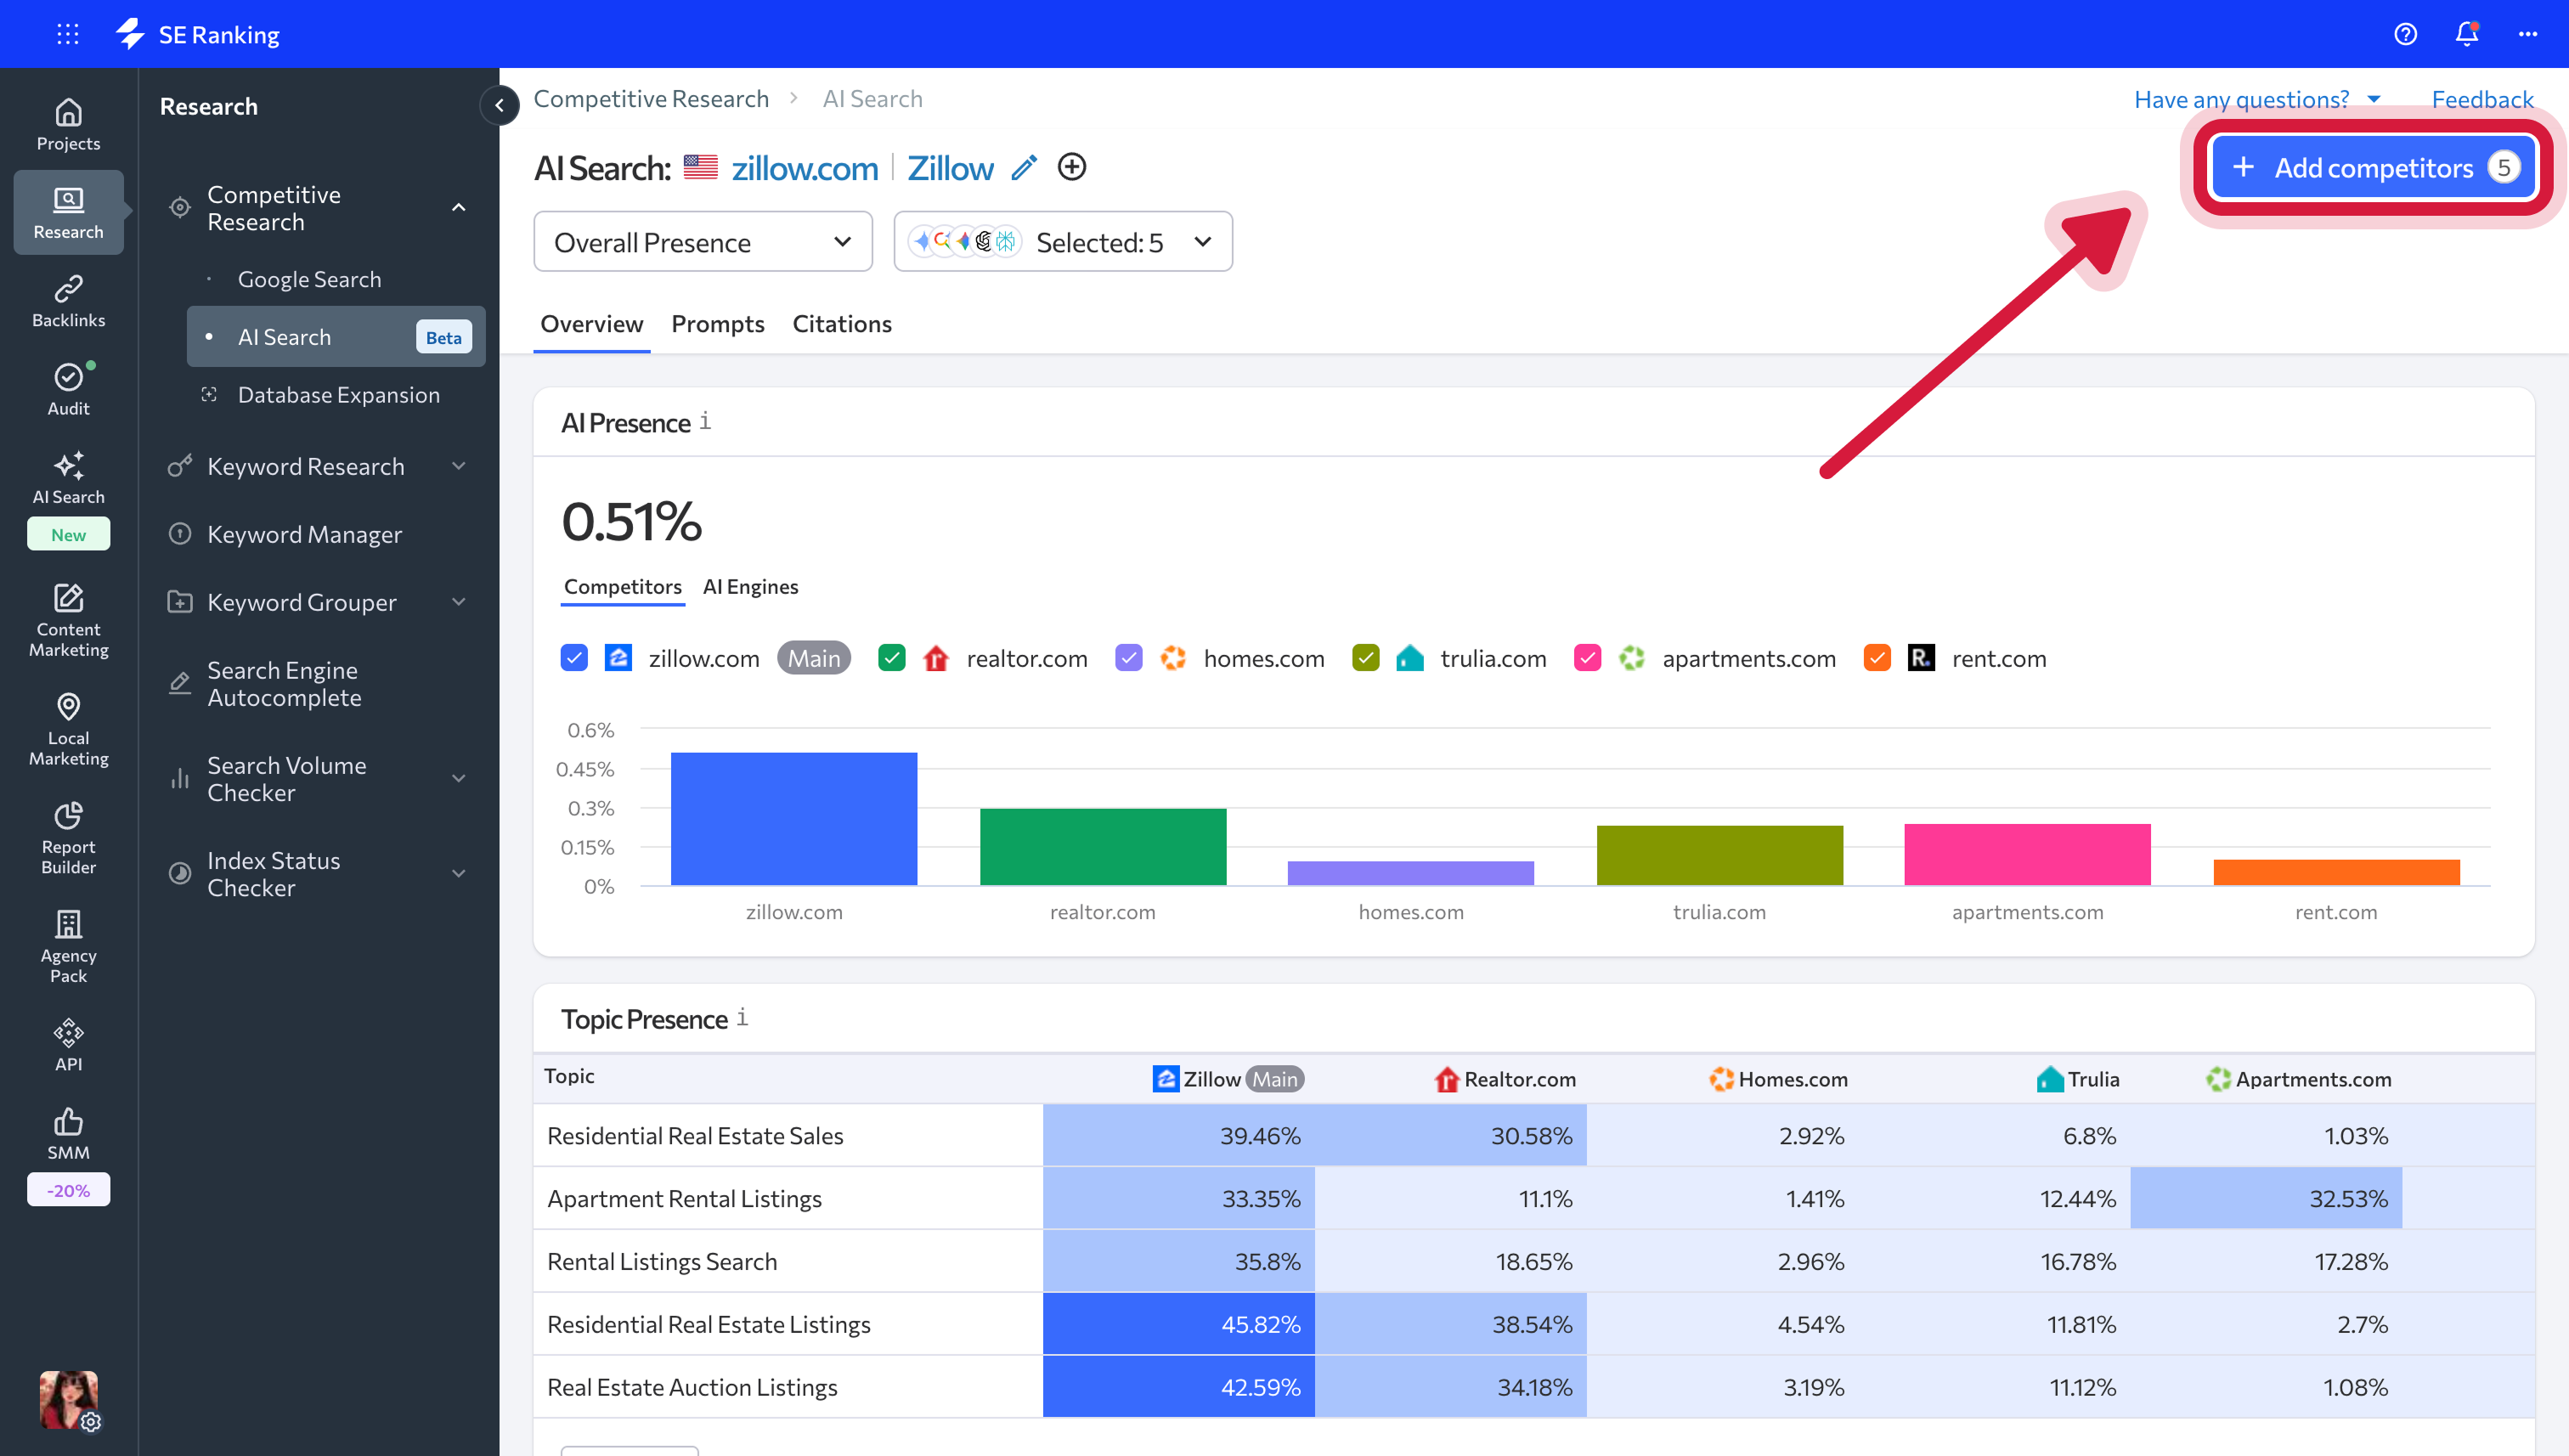Click the 45.82% Zillow cell
The height and width of the screenshot is (1456, 2569).
(x=1178, y=1324)
